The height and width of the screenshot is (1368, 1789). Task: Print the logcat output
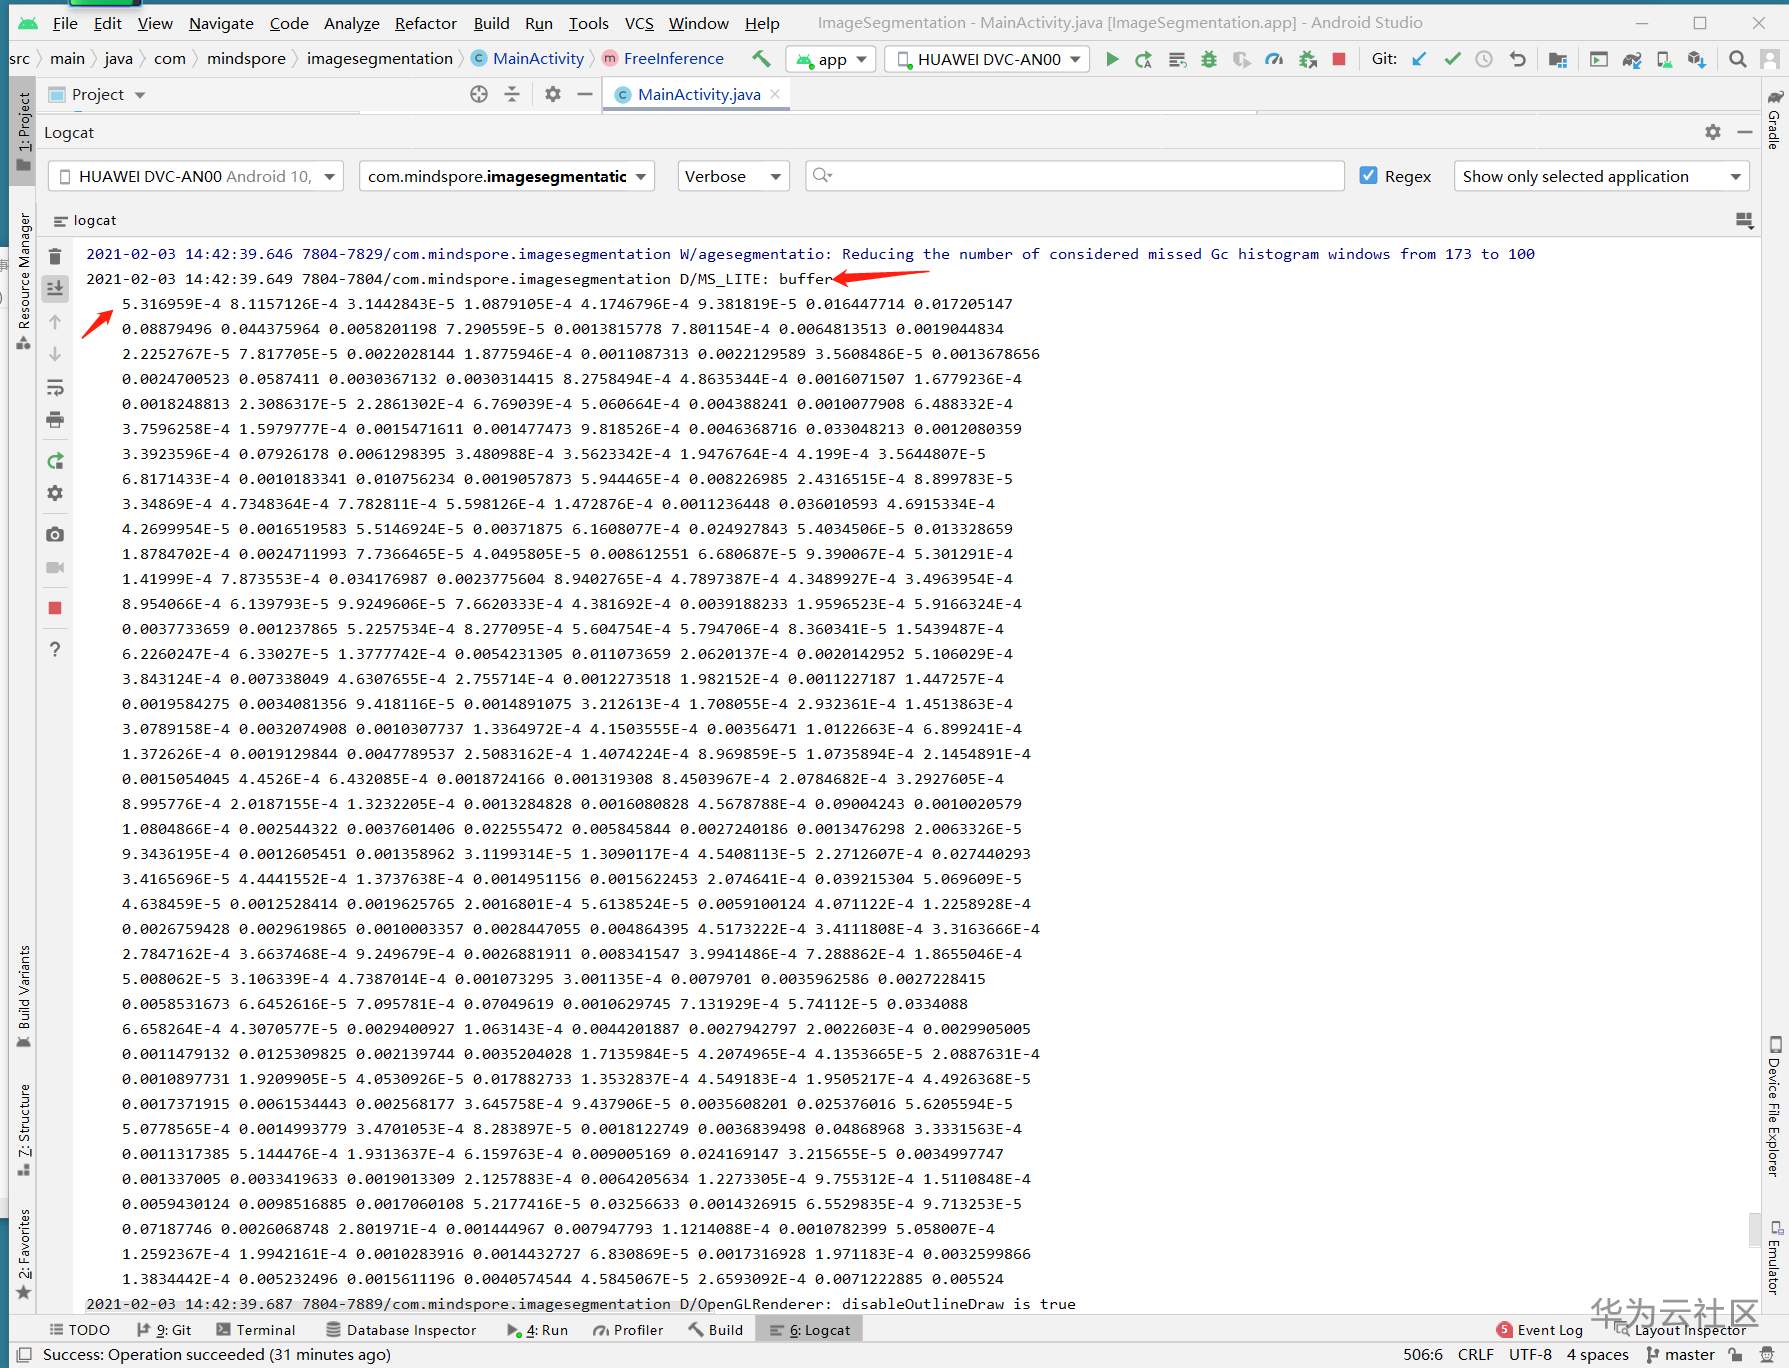coord(55,419)
